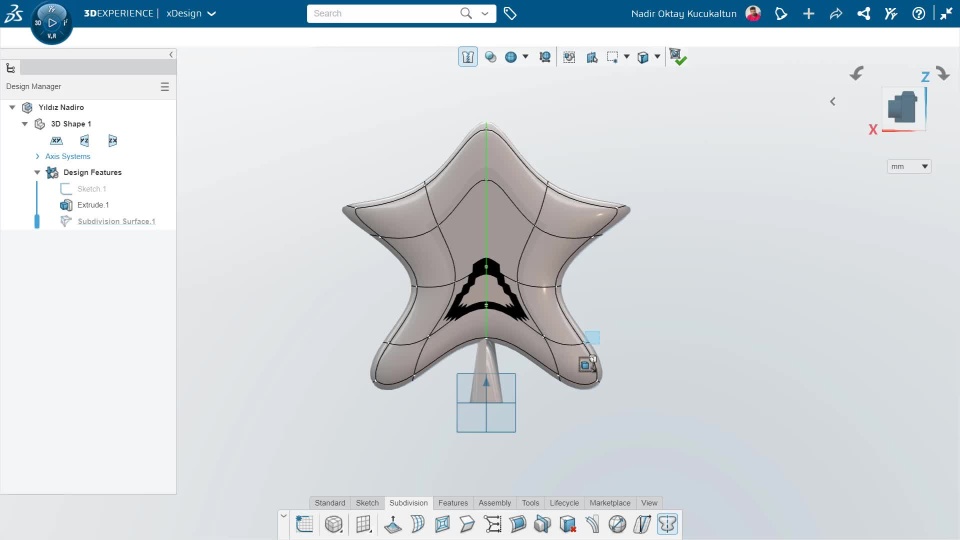Click the blue curved face icon
This screenshot has height=540, width=960.
coord(517,524)
